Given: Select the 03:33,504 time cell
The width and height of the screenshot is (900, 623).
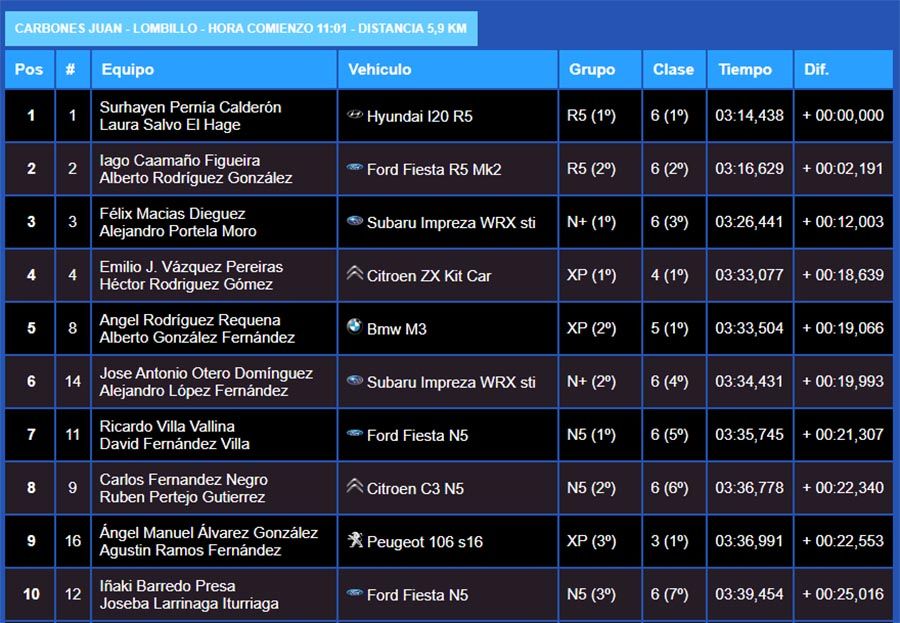Looking at the screenshot, I should tap(749, 329).
